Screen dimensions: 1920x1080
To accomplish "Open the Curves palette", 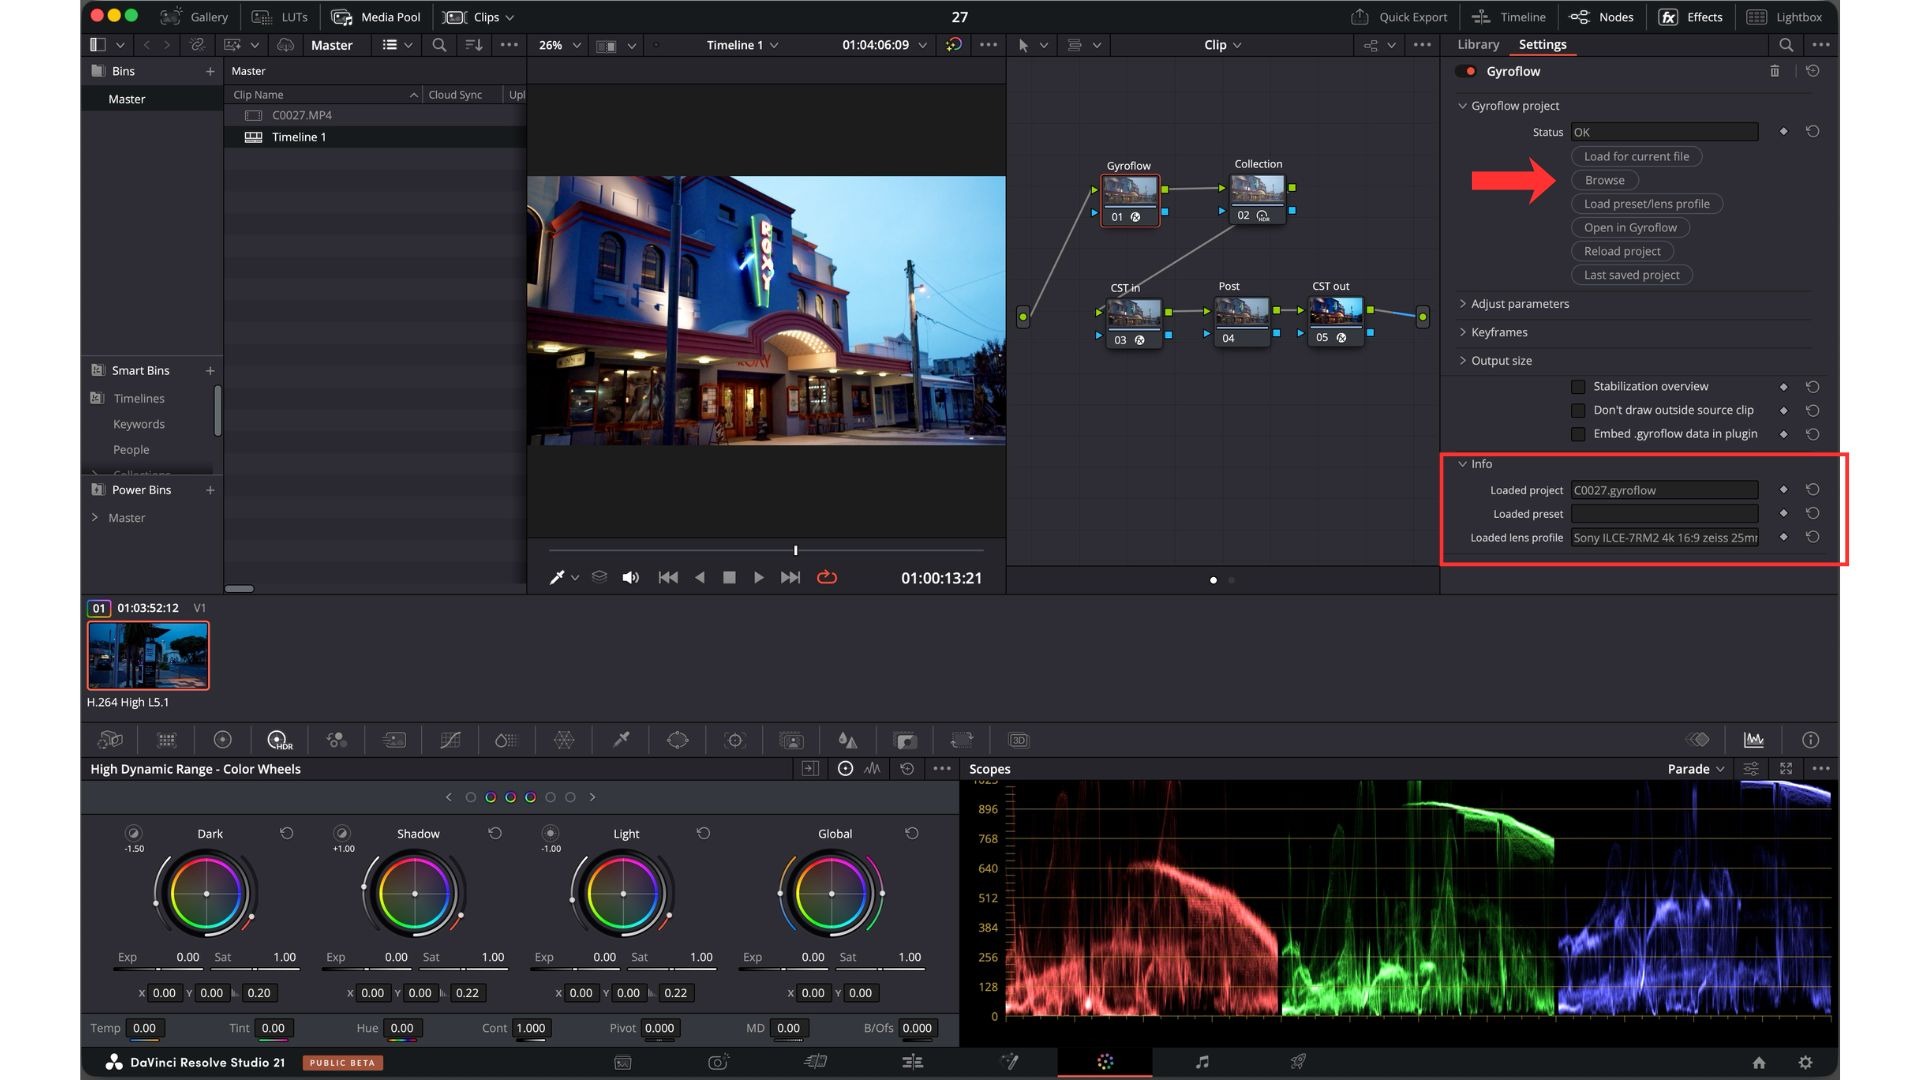I will pos(450,740).
